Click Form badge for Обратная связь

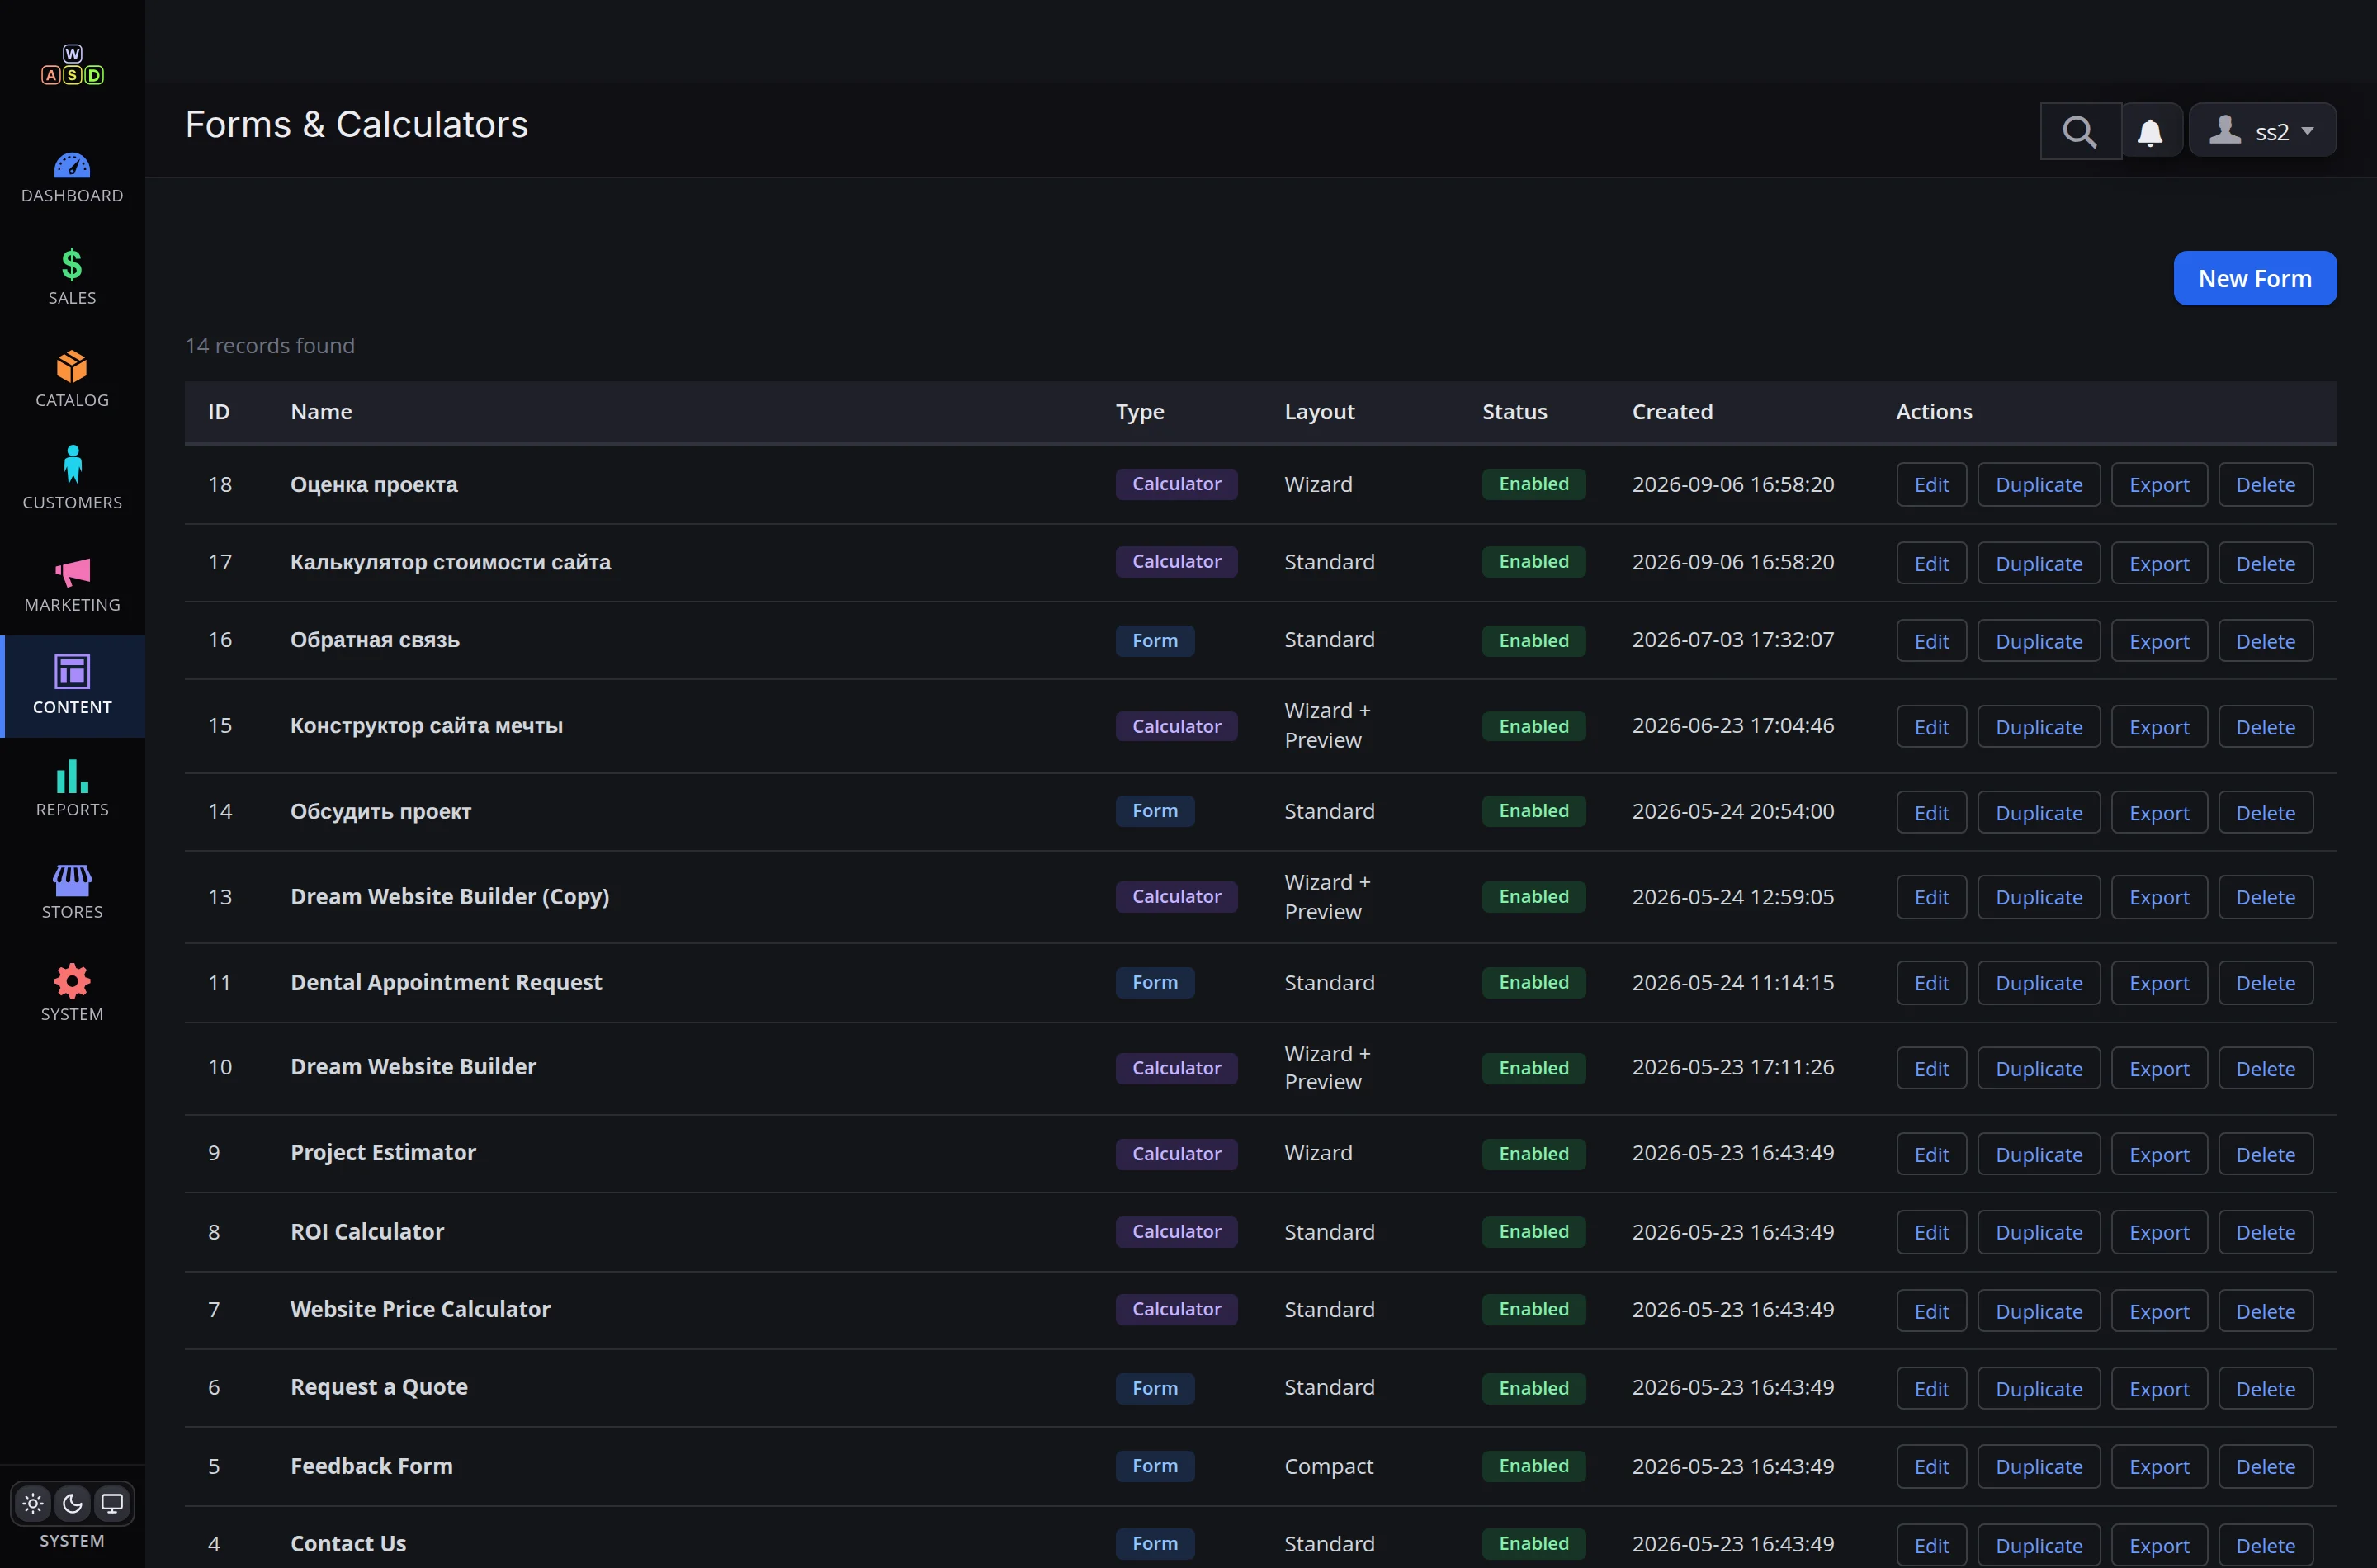tap(1155, 641)
